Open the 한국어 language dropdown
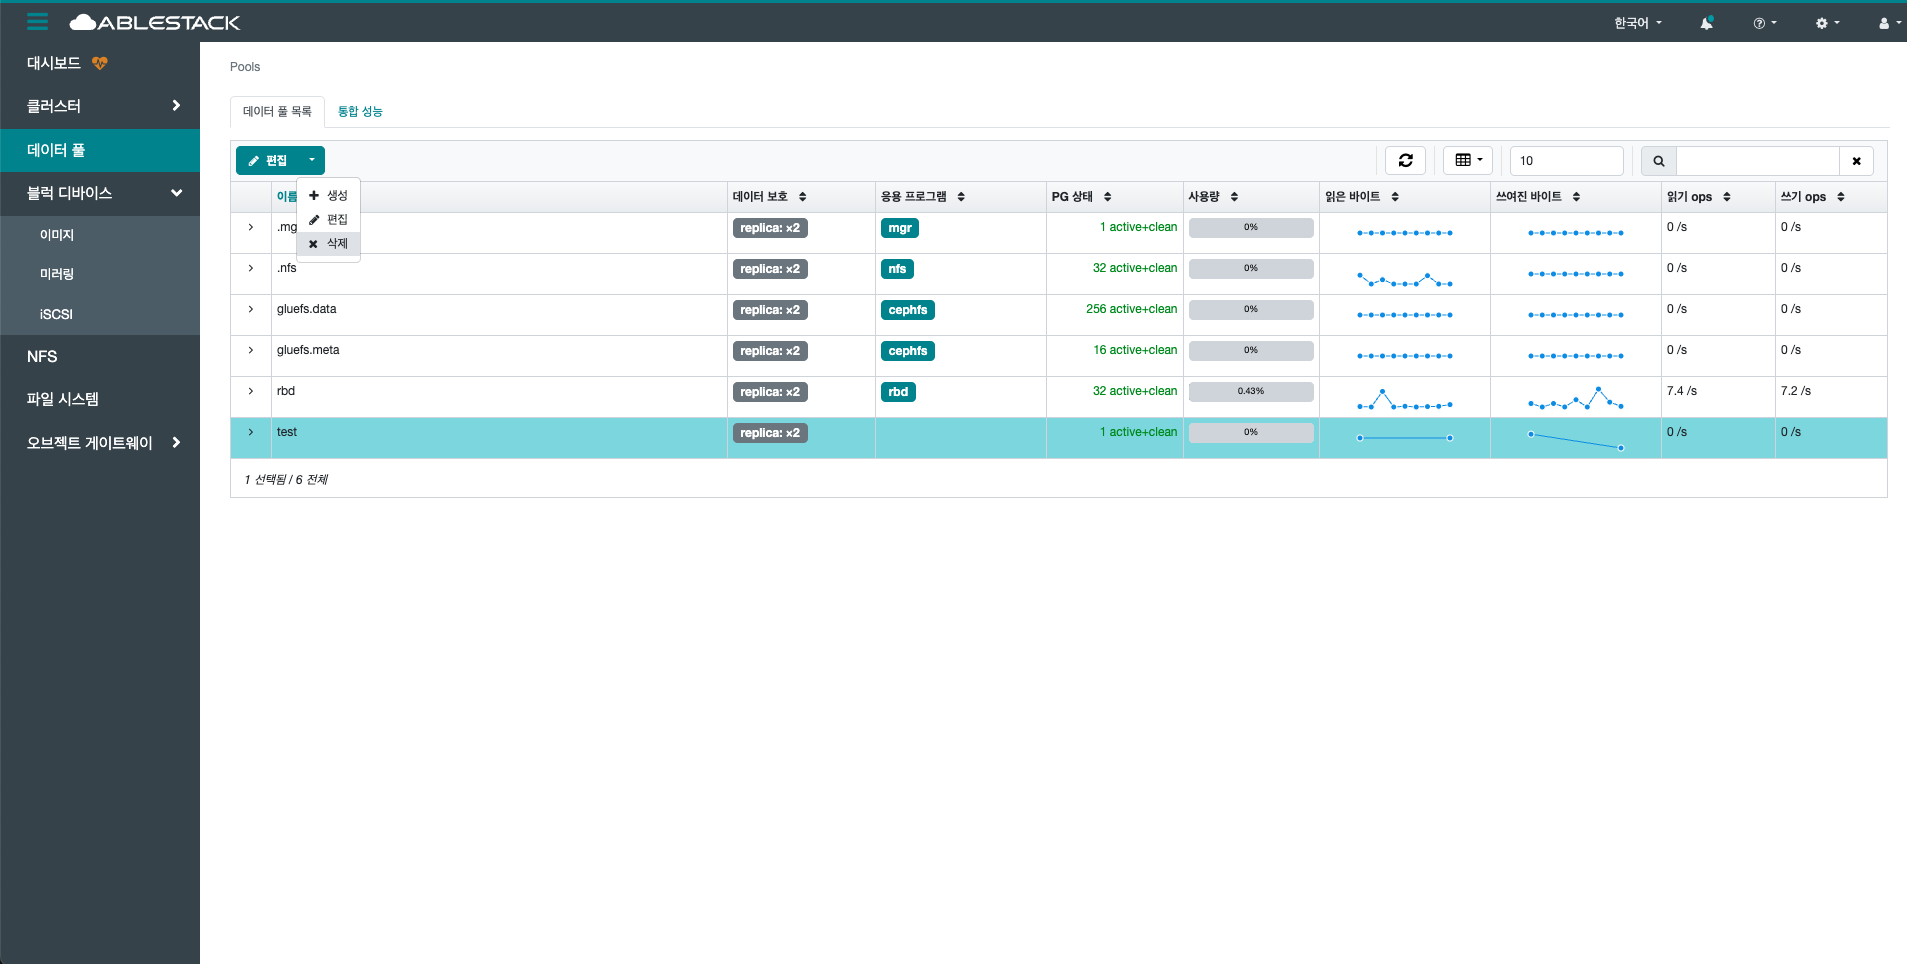 pos(1637,23)
